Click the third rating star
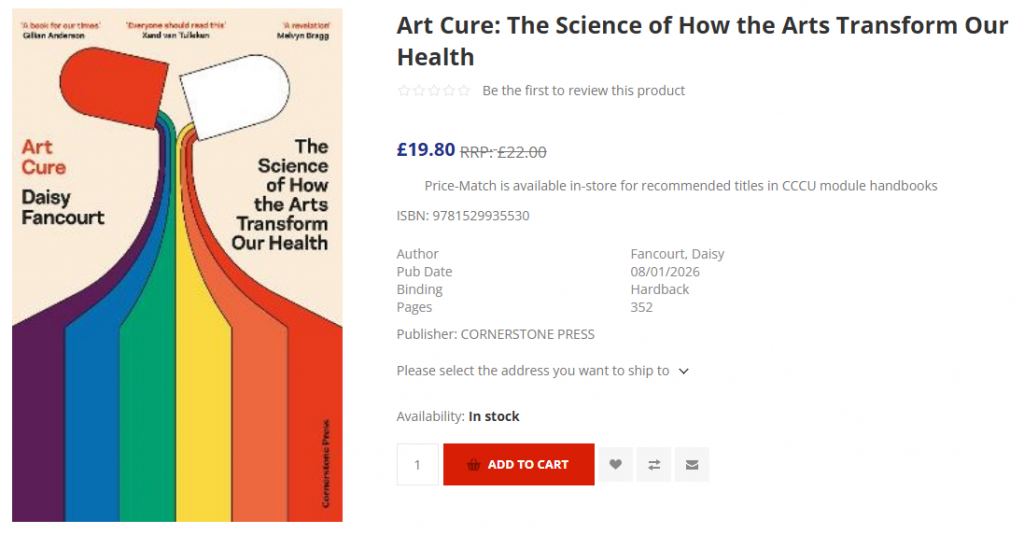Viewport: 1024px width, 534px height. (434, 91)
